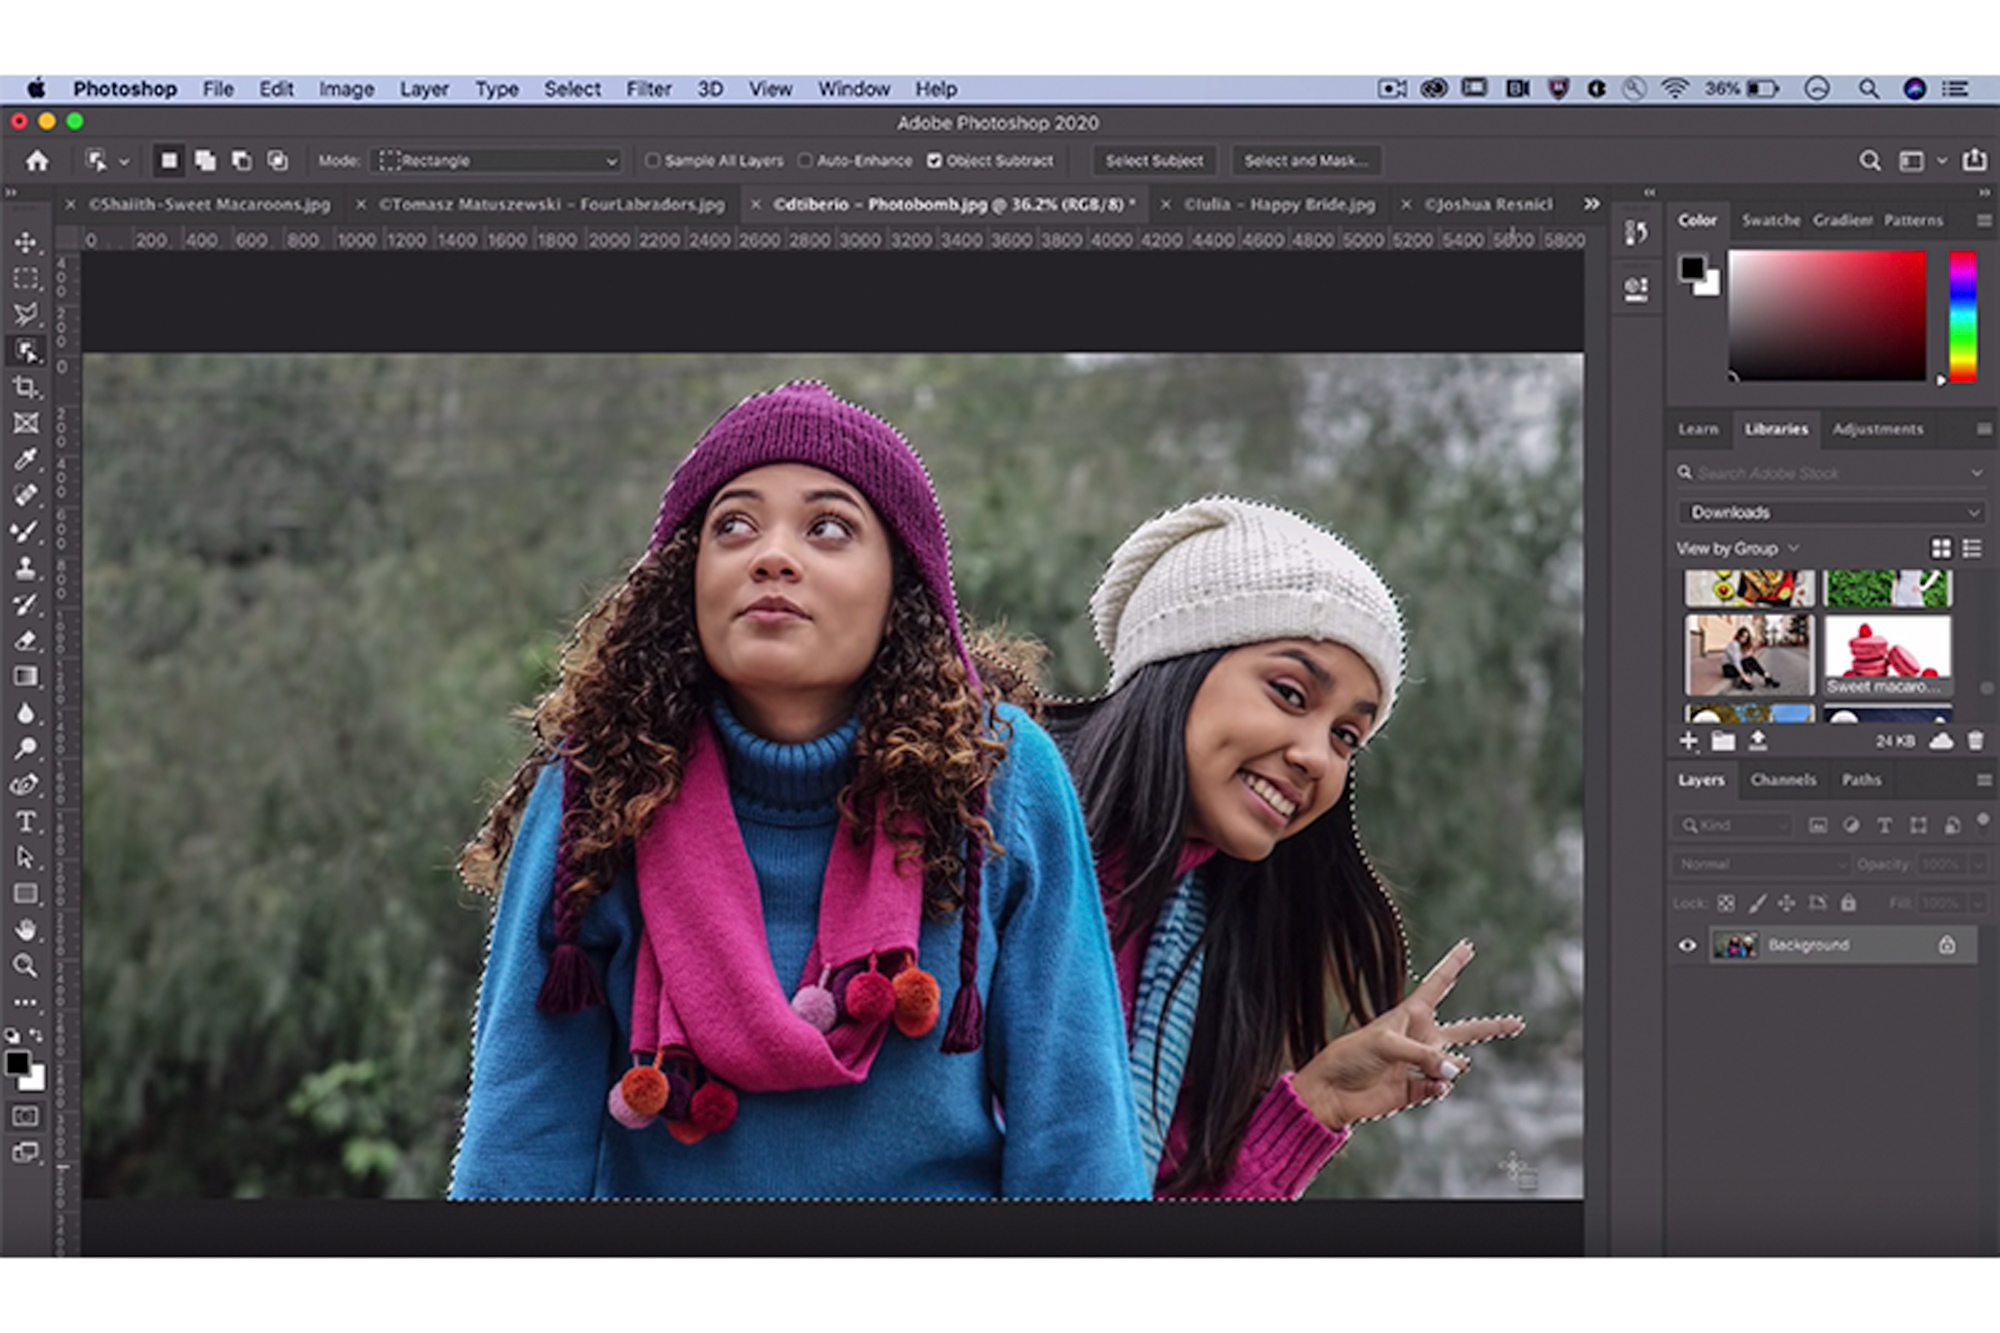Image resolution: width=2000 pixels, height=1333 pixels.
Task: Enable the Sample All Layers checkbox
Action: 653,160
